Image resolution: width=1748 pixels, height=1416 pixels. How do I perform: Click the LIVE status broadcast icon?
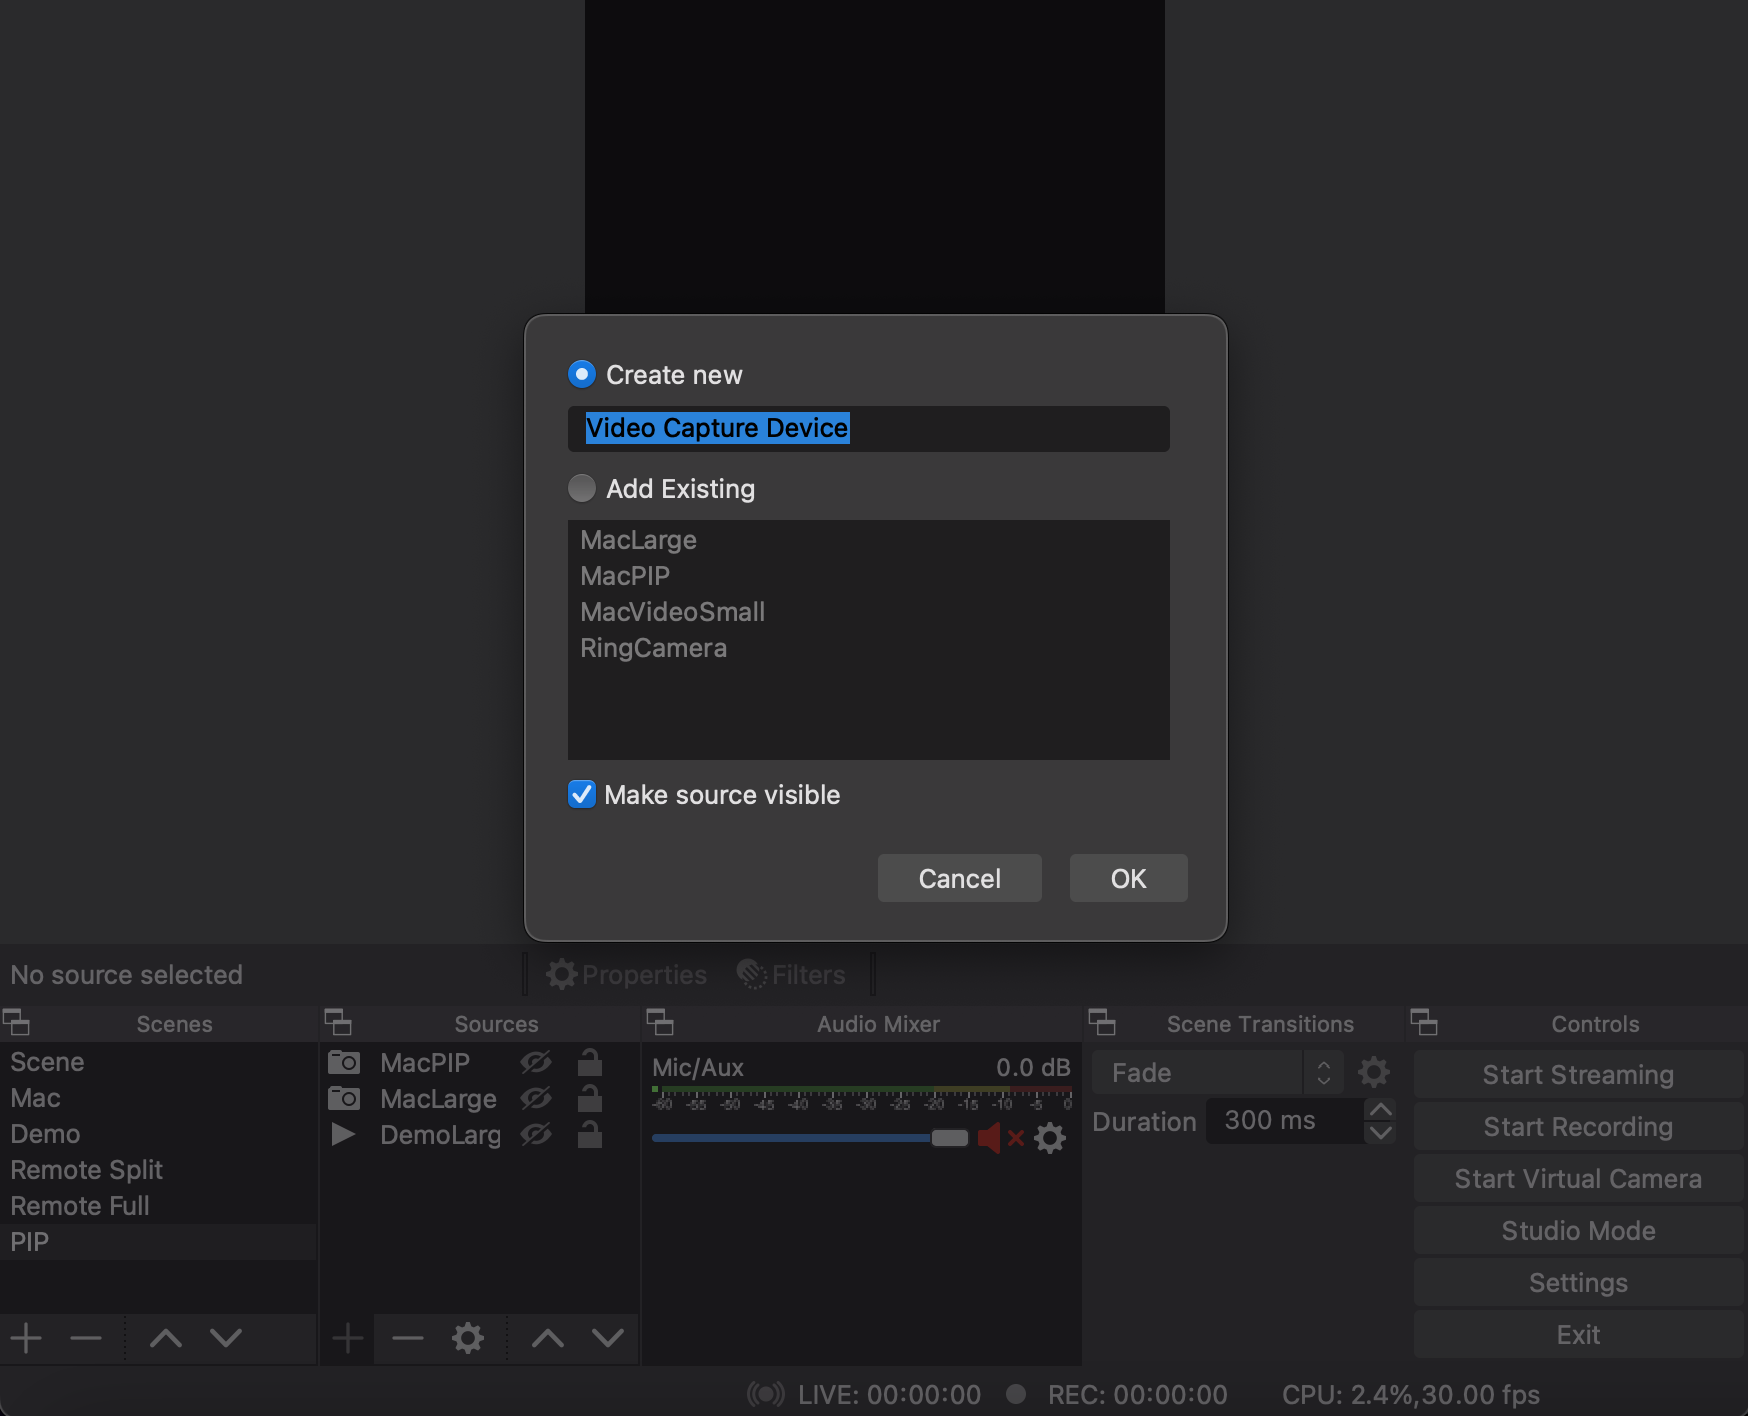pos(766,1394)
